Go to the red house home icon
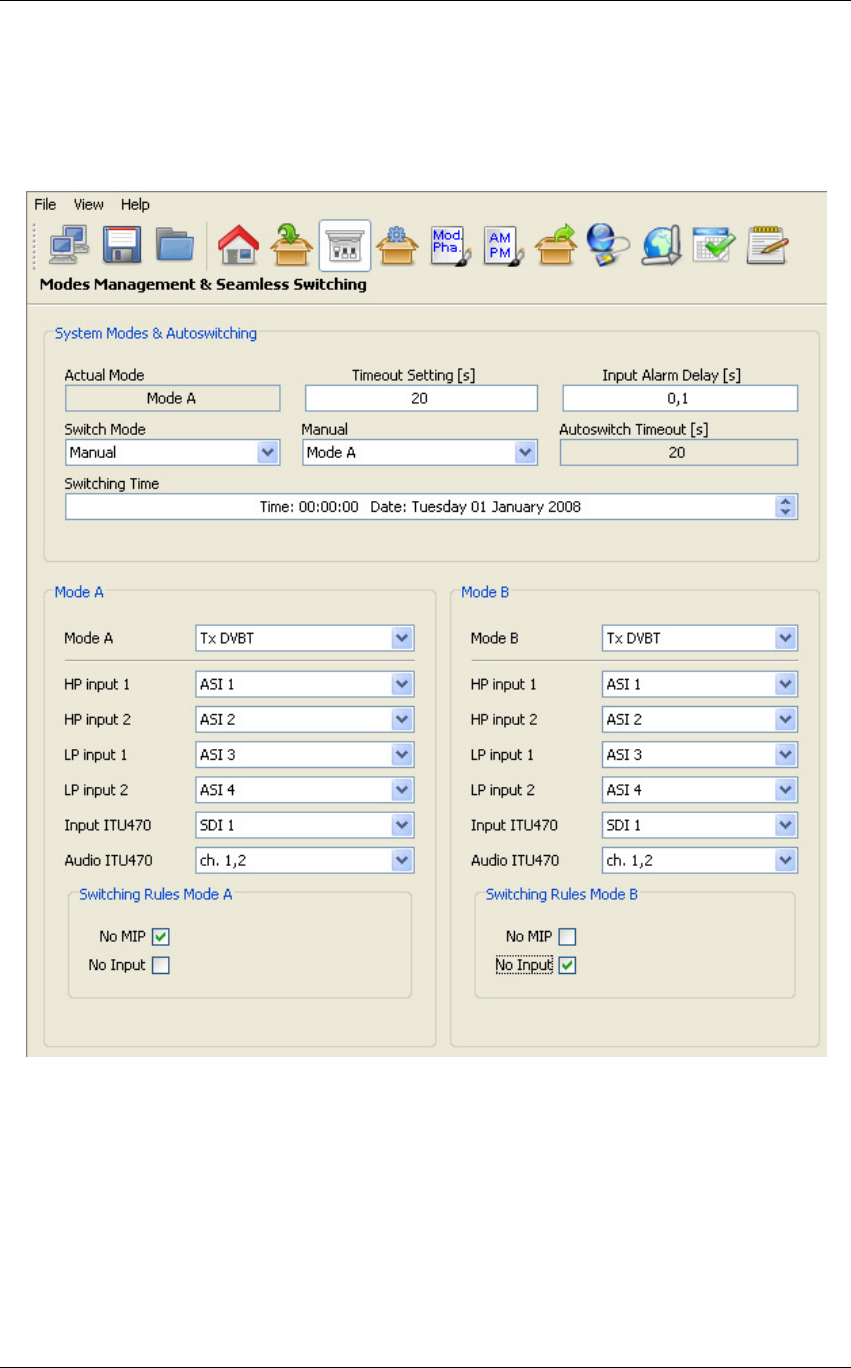Screen dimensions: 851x1368 238,246
